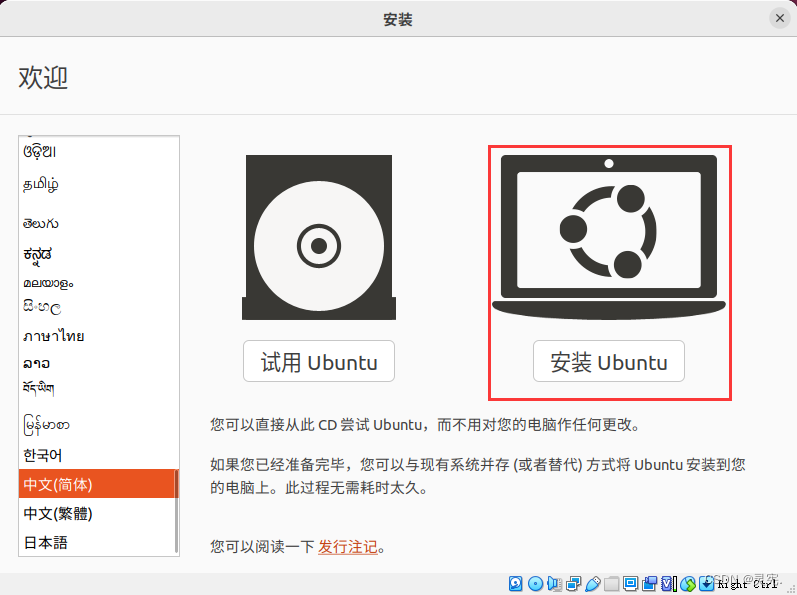Click the laptop with Ubuntu logo illustration
Screen dimensions: 797x595
pyautogui.click(x=609, y=237)
